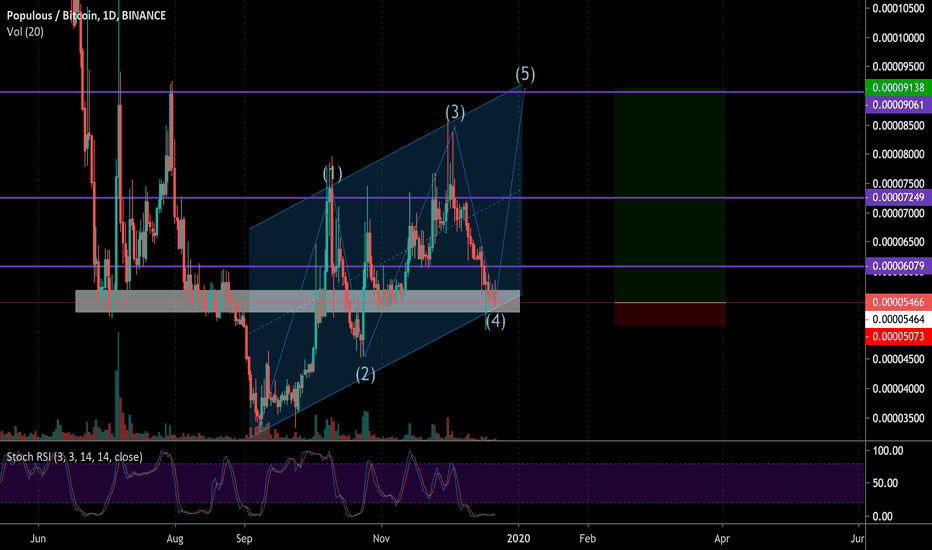Click the 50.00 Stoch RSI scale value
The width and height of the screenshot is (932, 550).
(886, 483)
